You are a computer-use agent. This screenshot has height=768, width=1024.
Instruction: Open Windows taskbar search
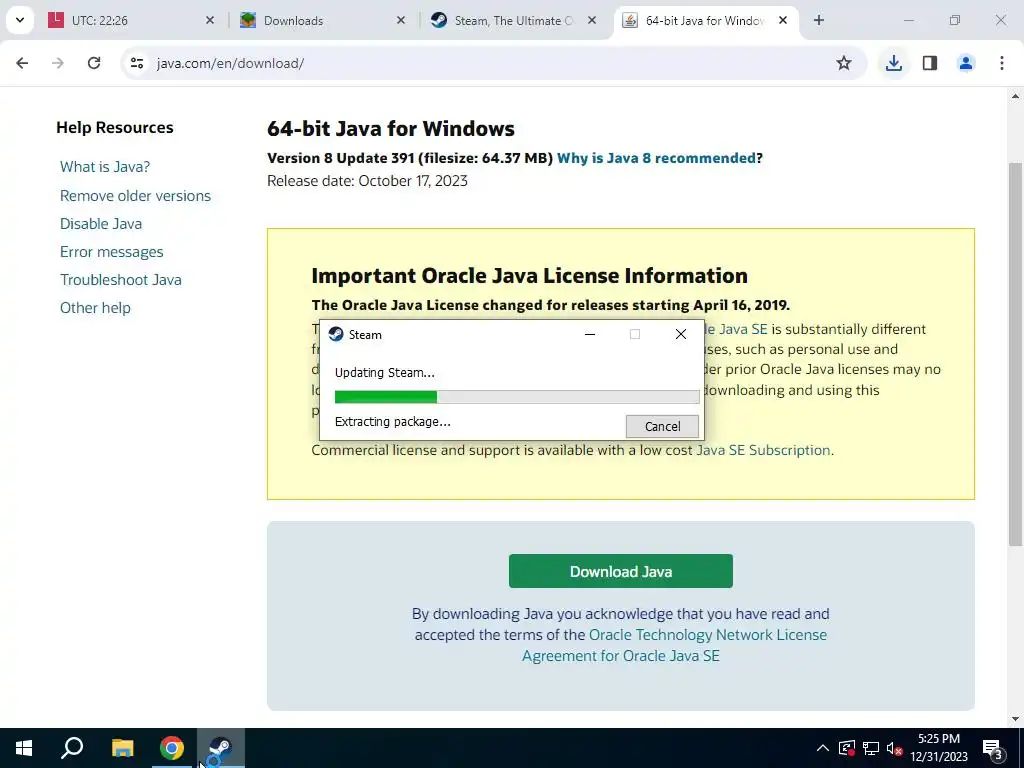tap(72, 748)
